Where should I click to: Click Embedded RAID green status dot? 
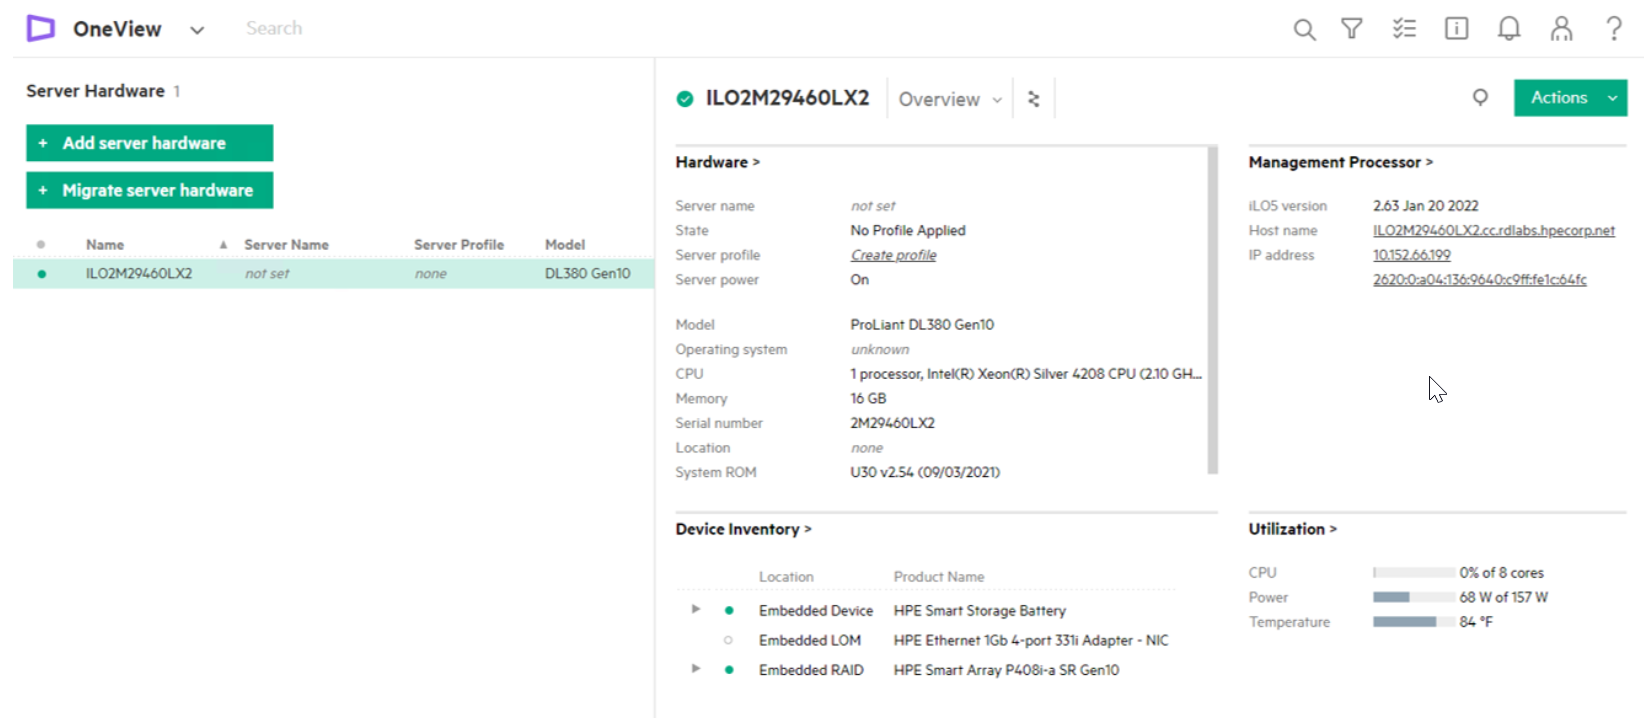click(x=729, y=670)
